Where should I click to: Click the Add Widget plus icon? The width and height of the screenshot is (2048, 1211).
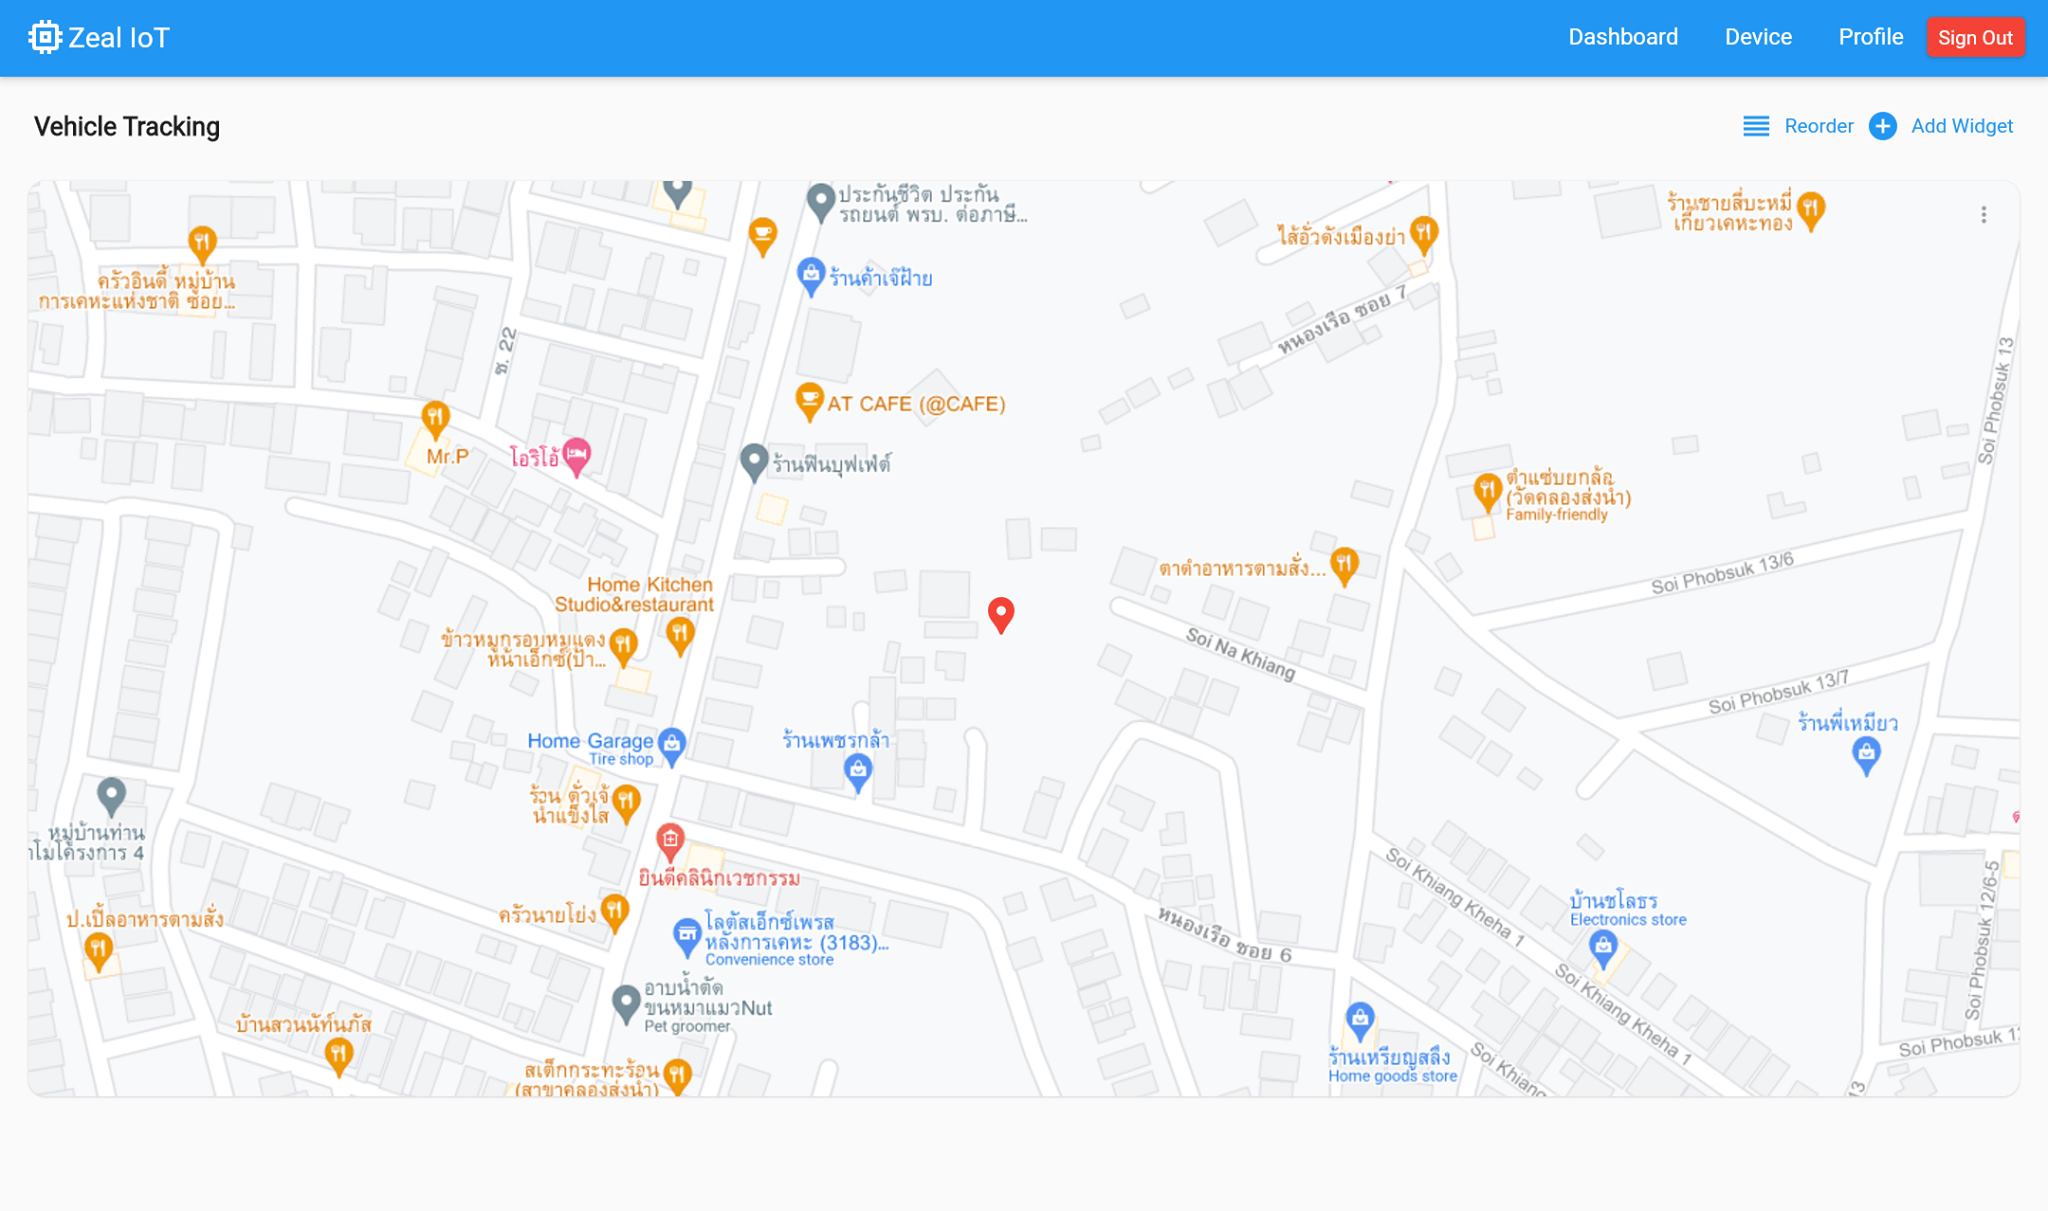pos(1882,126)
